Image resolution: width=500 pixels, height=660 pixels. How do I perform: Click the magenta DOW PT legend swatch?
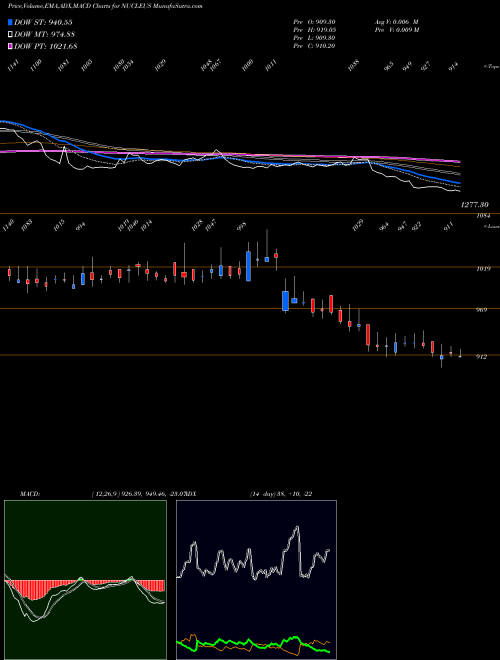[x=11, y=46]
